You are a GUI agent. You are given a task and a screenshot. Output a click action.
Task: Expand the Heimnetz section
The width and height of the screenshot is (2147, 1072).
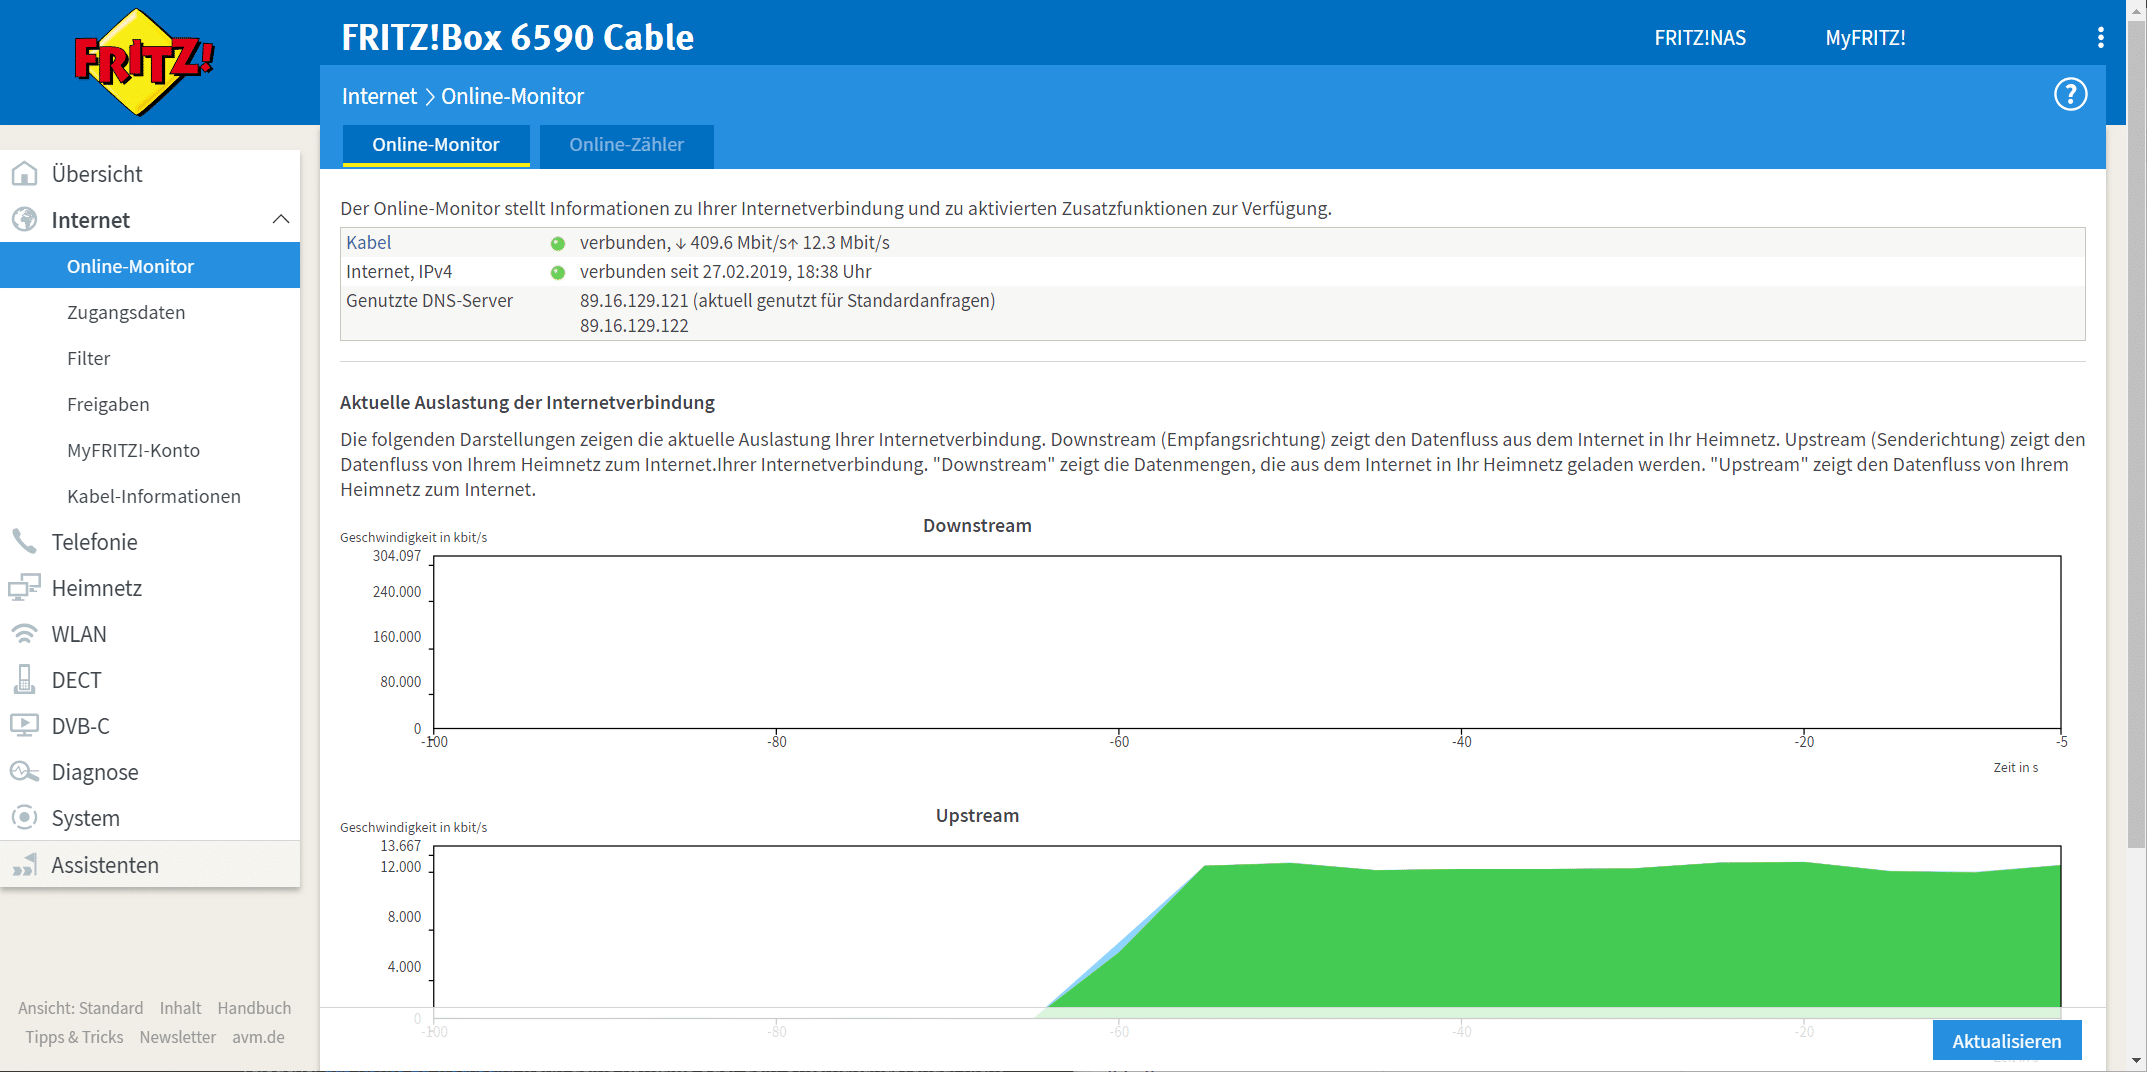[97, 588]
